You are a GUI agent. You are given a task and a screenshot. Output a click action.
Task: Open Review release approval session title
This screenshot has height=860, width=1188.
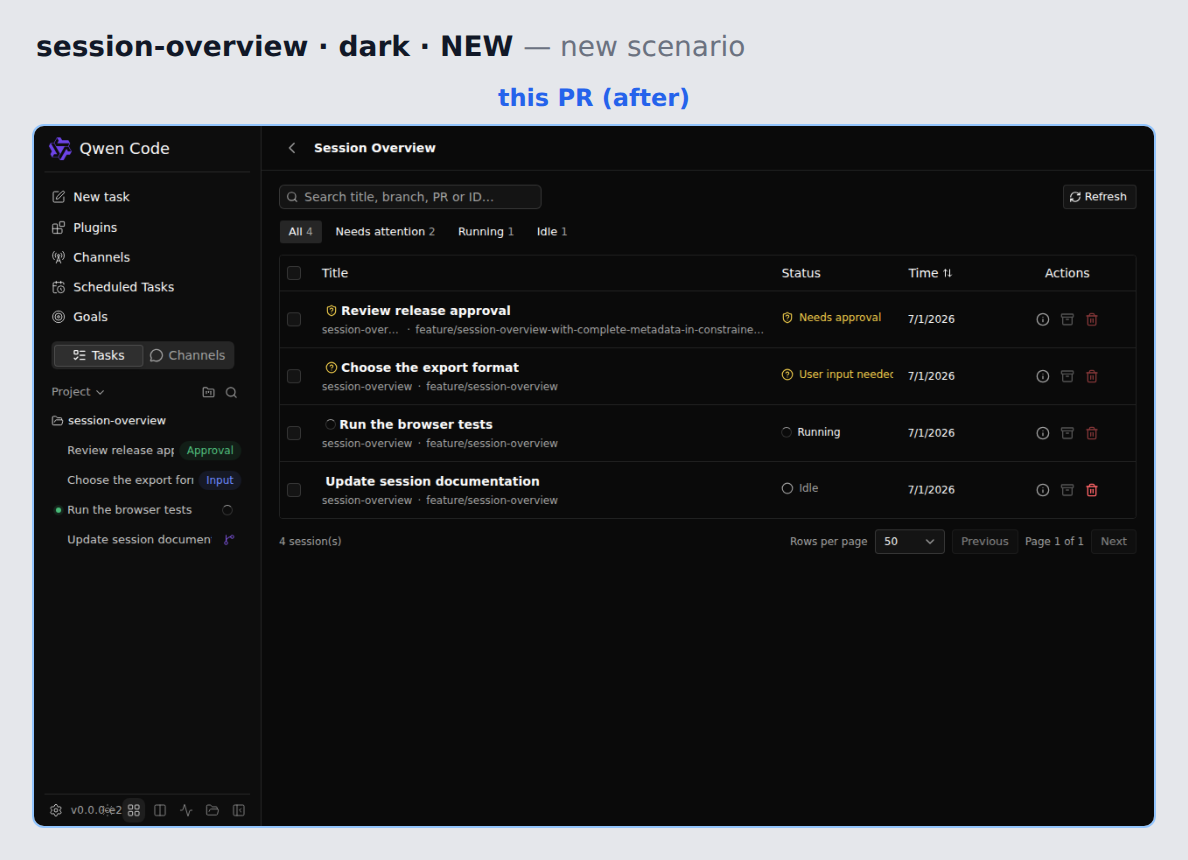point(426,311)
